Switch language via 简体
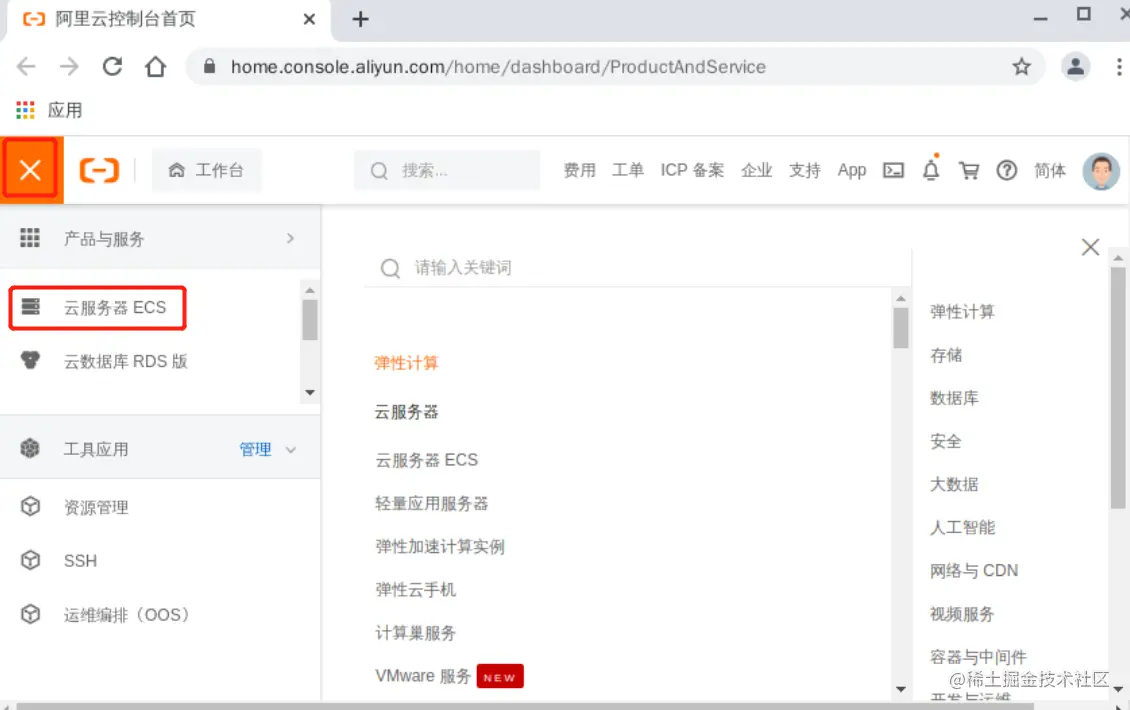1130x710 pixels. point(1050,170)
